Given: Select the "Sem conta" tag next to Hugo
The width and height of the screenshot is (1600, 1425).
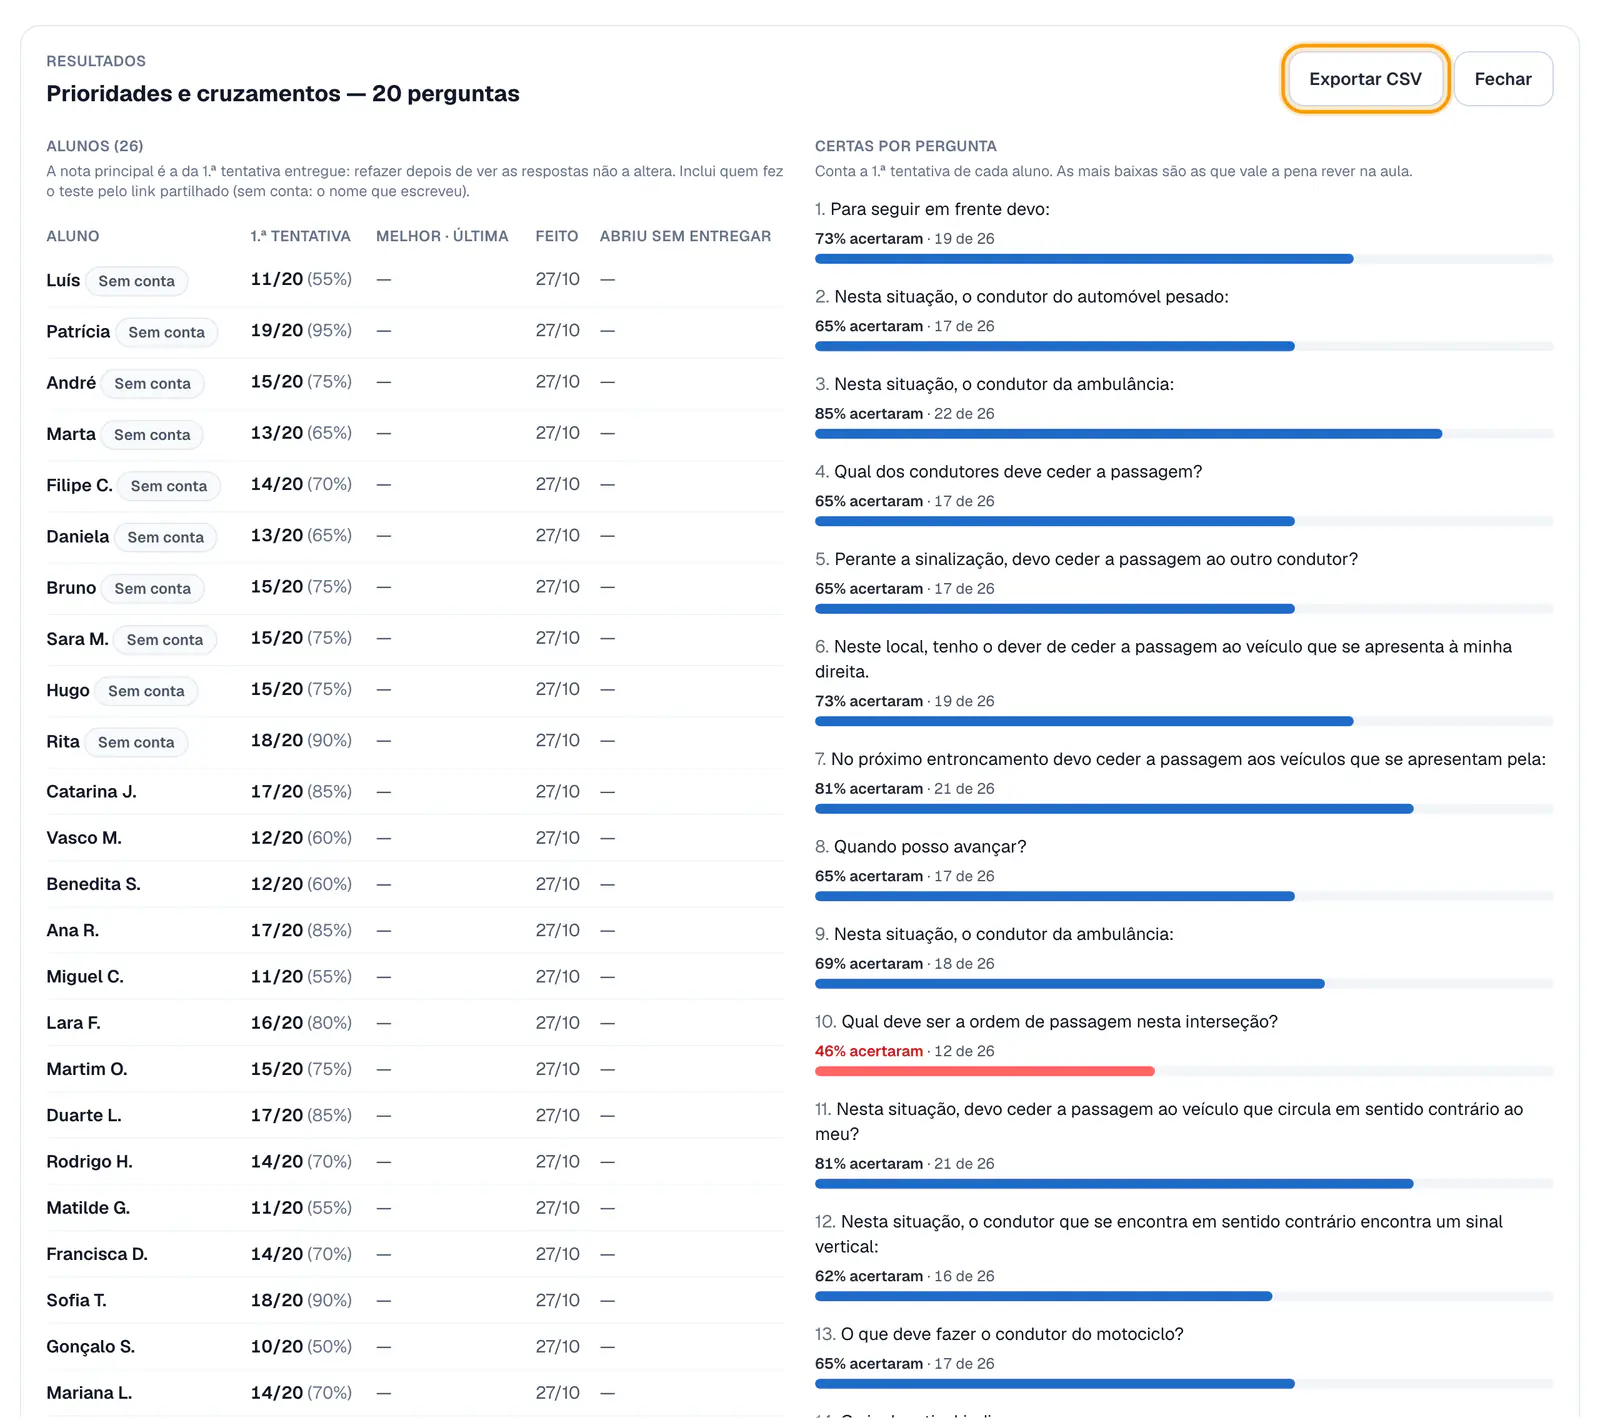Looking at the screenshot, I should click(146, 691).
